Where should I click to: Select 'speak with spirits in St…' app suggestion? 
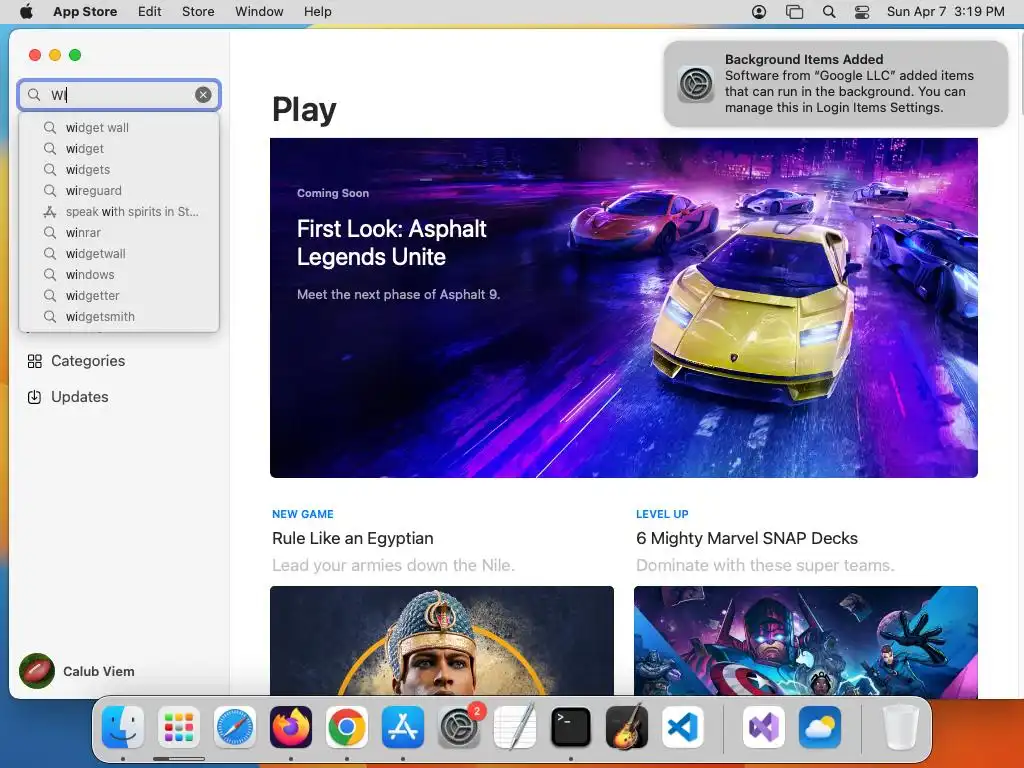pos(120,211)
